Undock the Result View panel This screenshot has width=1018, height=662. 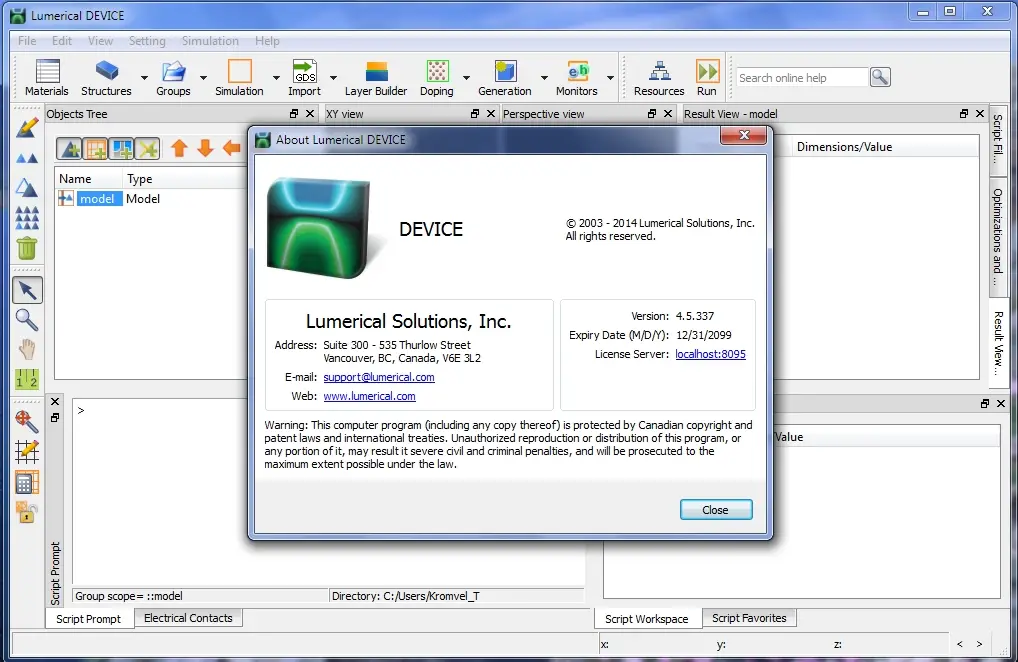pos(964,114)
